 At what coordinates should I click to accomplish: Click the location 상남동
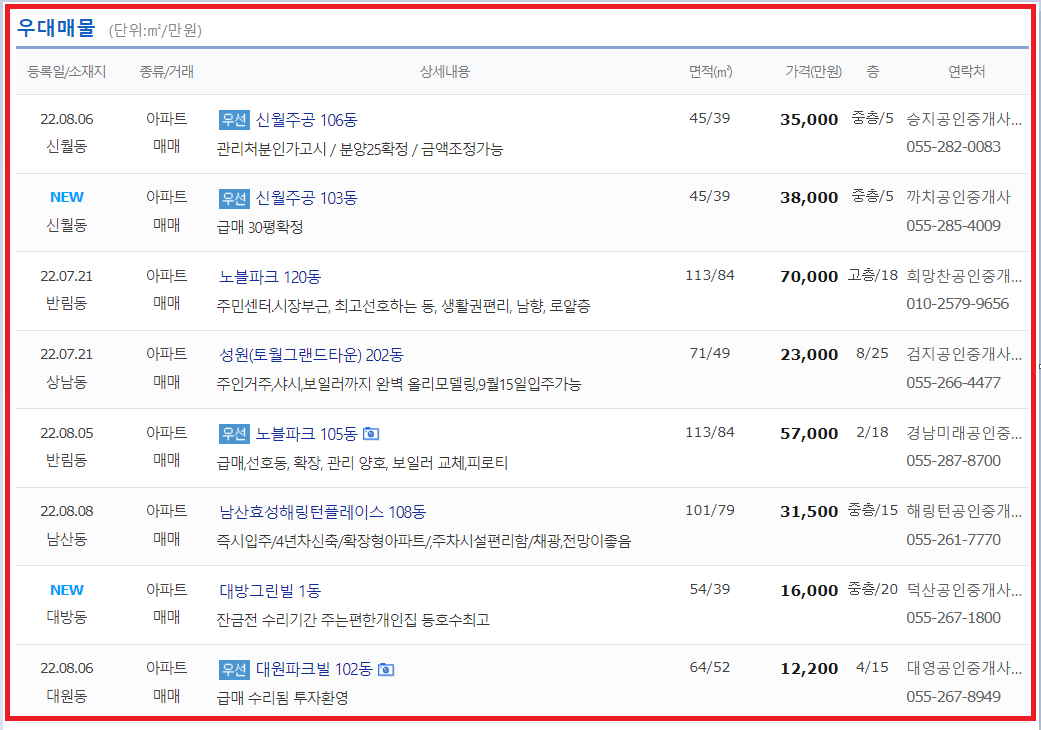pyautogui.click(x=66, y=382)
